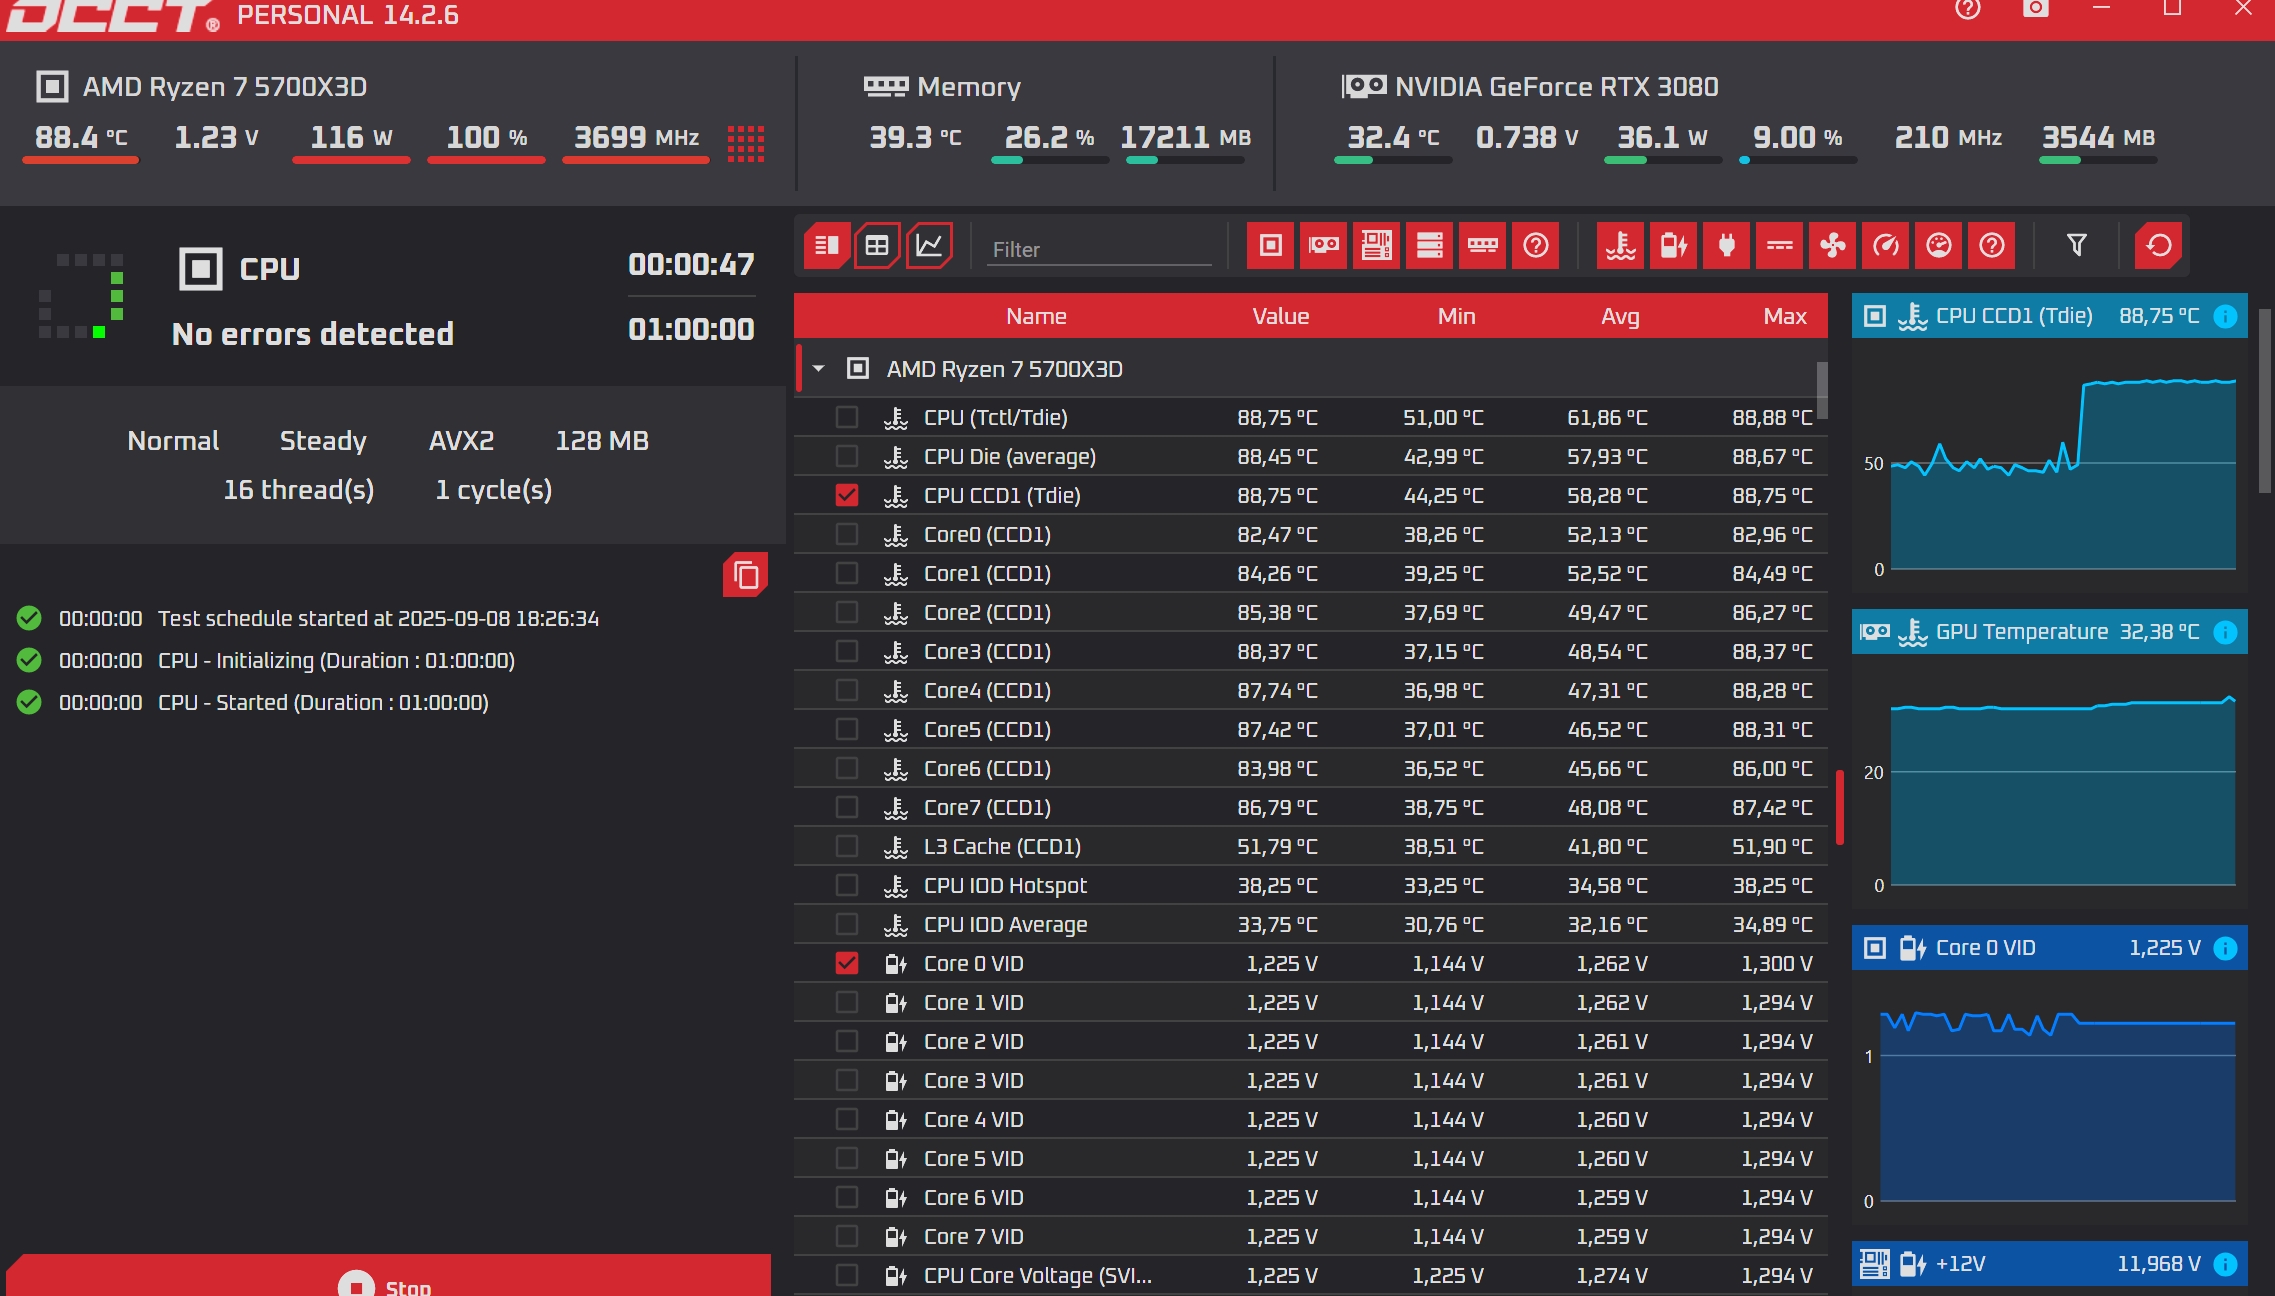Viewport: 2275px width, 1296px height.
Task: Uncheck the Core 0 VID checkbox
Action: pyautogui.click(x=847, y=964)
